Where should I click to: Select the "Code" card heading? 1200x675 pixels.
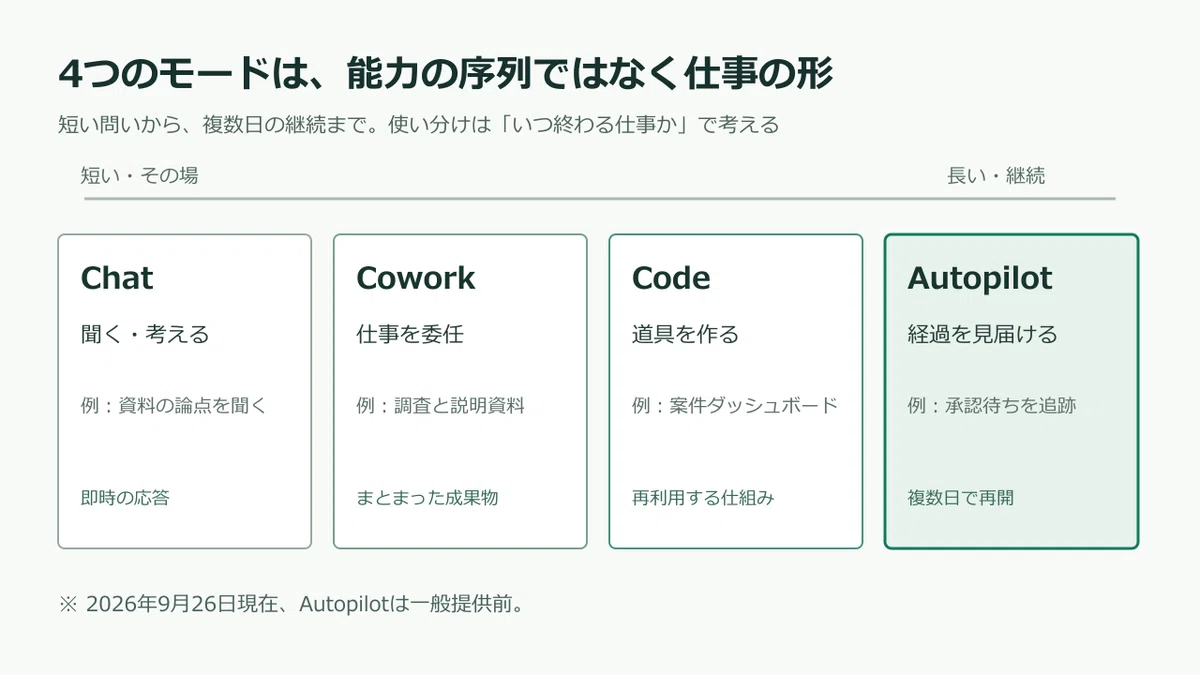point(671,278)
